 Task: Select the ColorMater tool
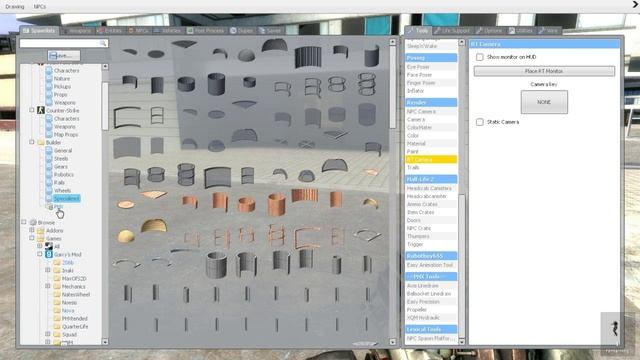[x=431, y=127]
